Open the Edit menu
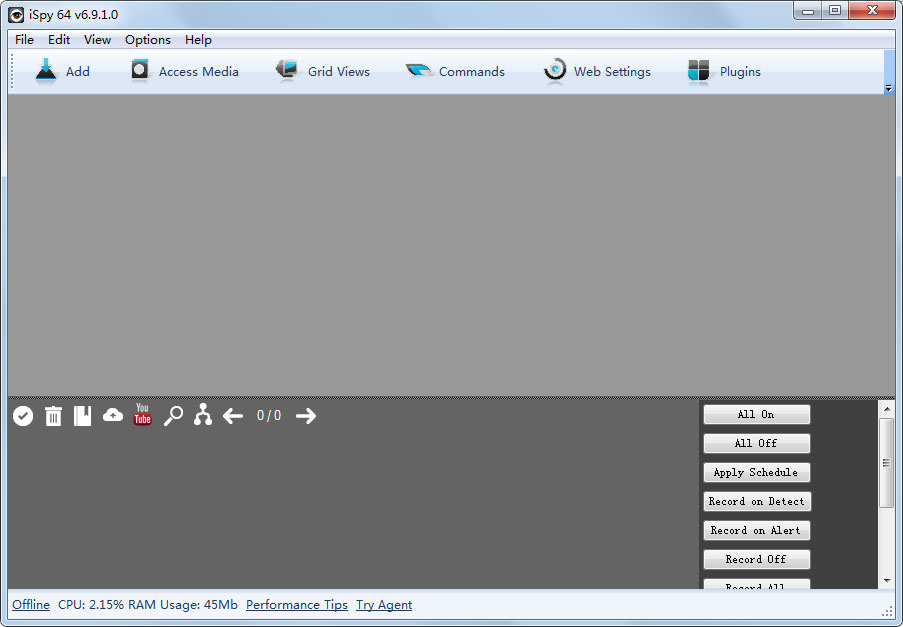 [x=59, y=40]
